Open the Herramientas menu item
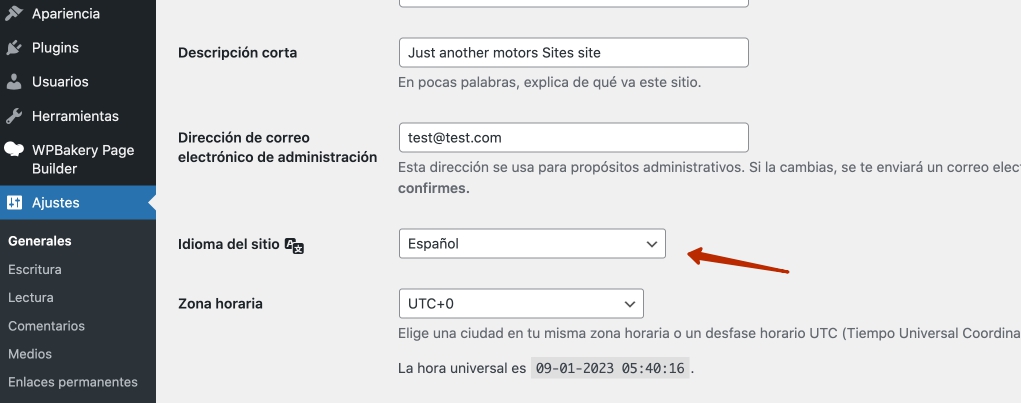Screen dimensions: 1021x403 point(75,116)
